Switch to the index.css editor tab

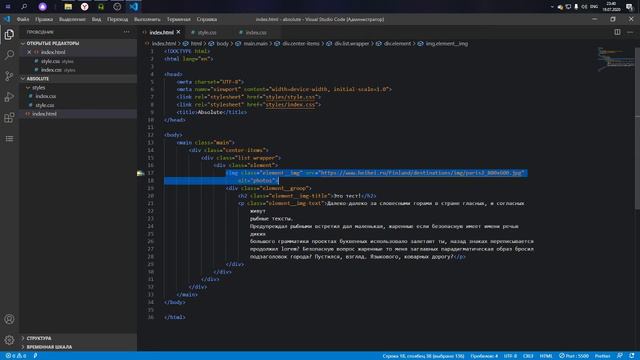point(256,32)
